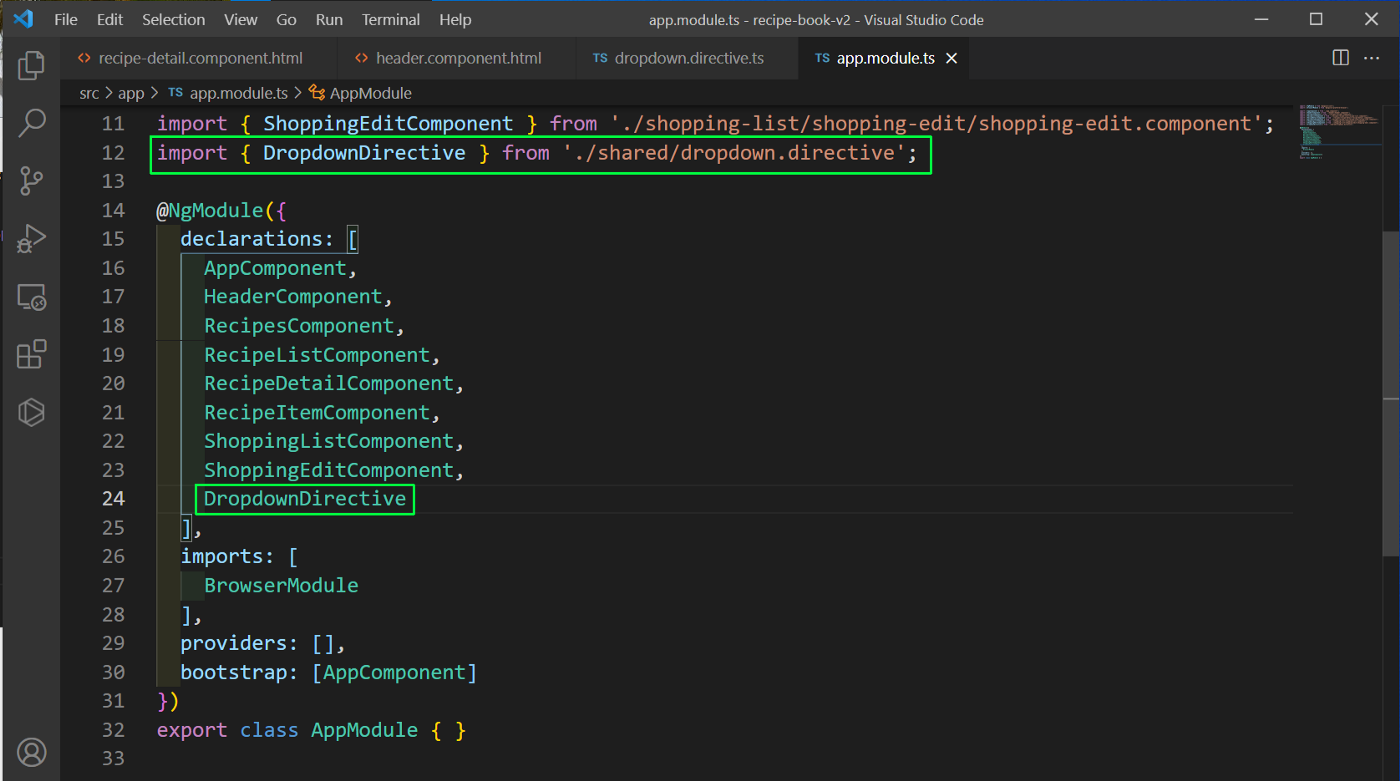Open the Run and Debug view
The height and width of the screenshot is (781, 1400).
(31, 239)
